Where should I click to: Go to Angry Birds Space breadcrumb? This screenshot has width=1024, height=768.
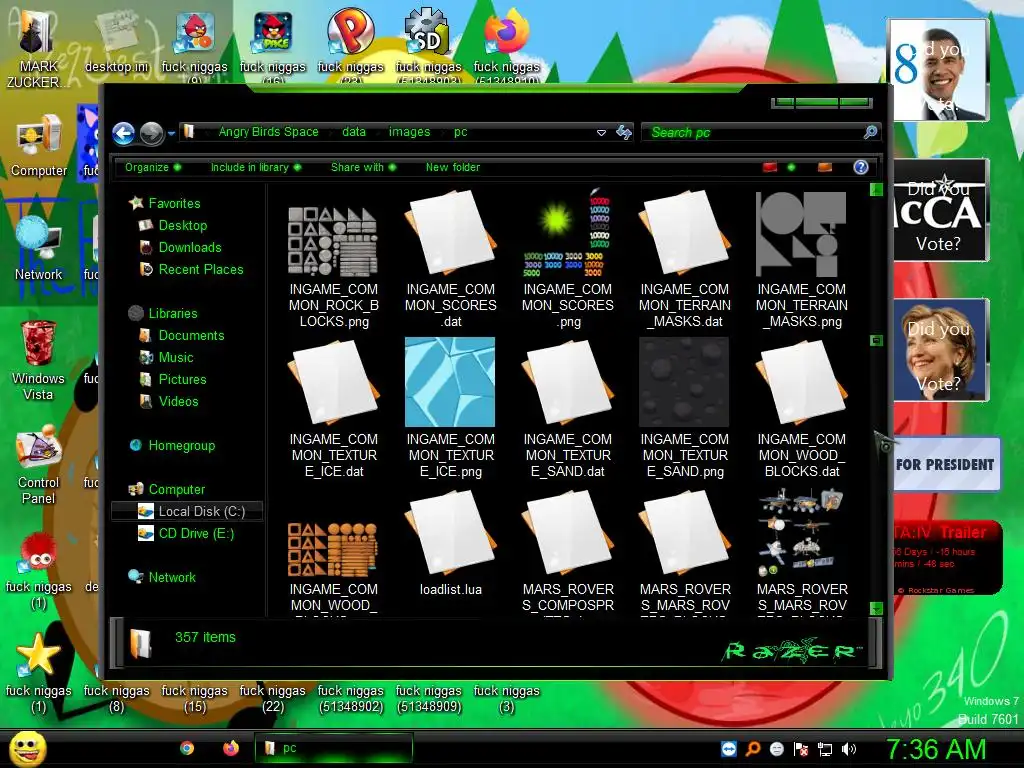tap(268, 132)
